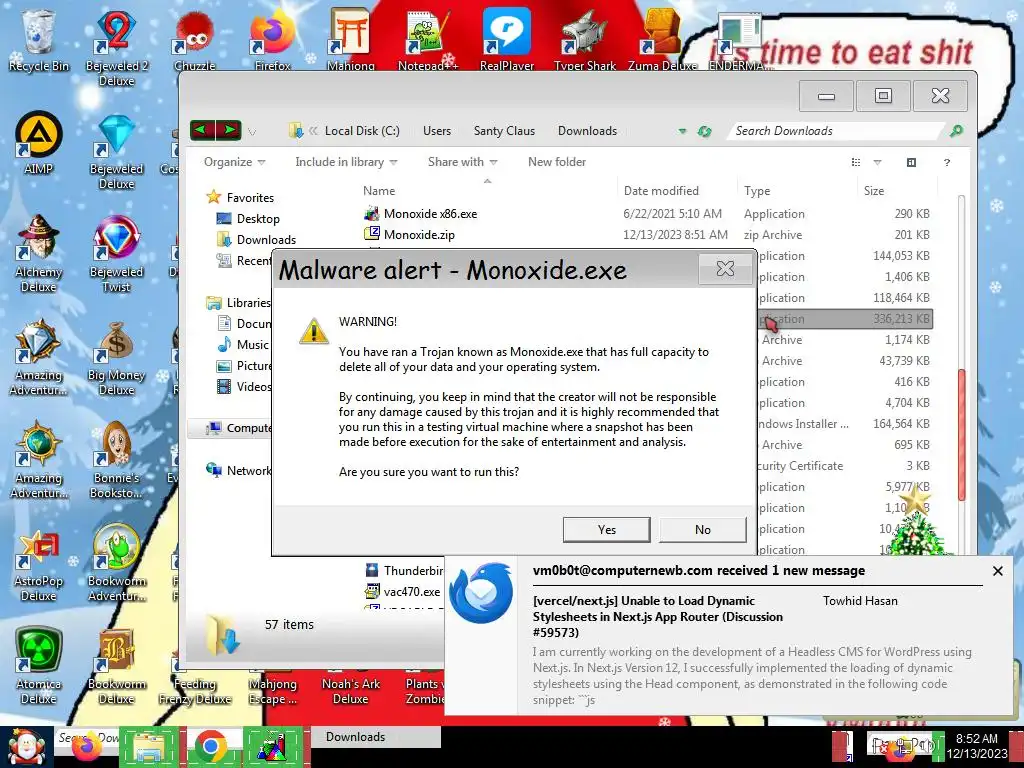
Task: Open Recycle Bin on the desktop
Action: pyautogui.click(x=39, y=39)
